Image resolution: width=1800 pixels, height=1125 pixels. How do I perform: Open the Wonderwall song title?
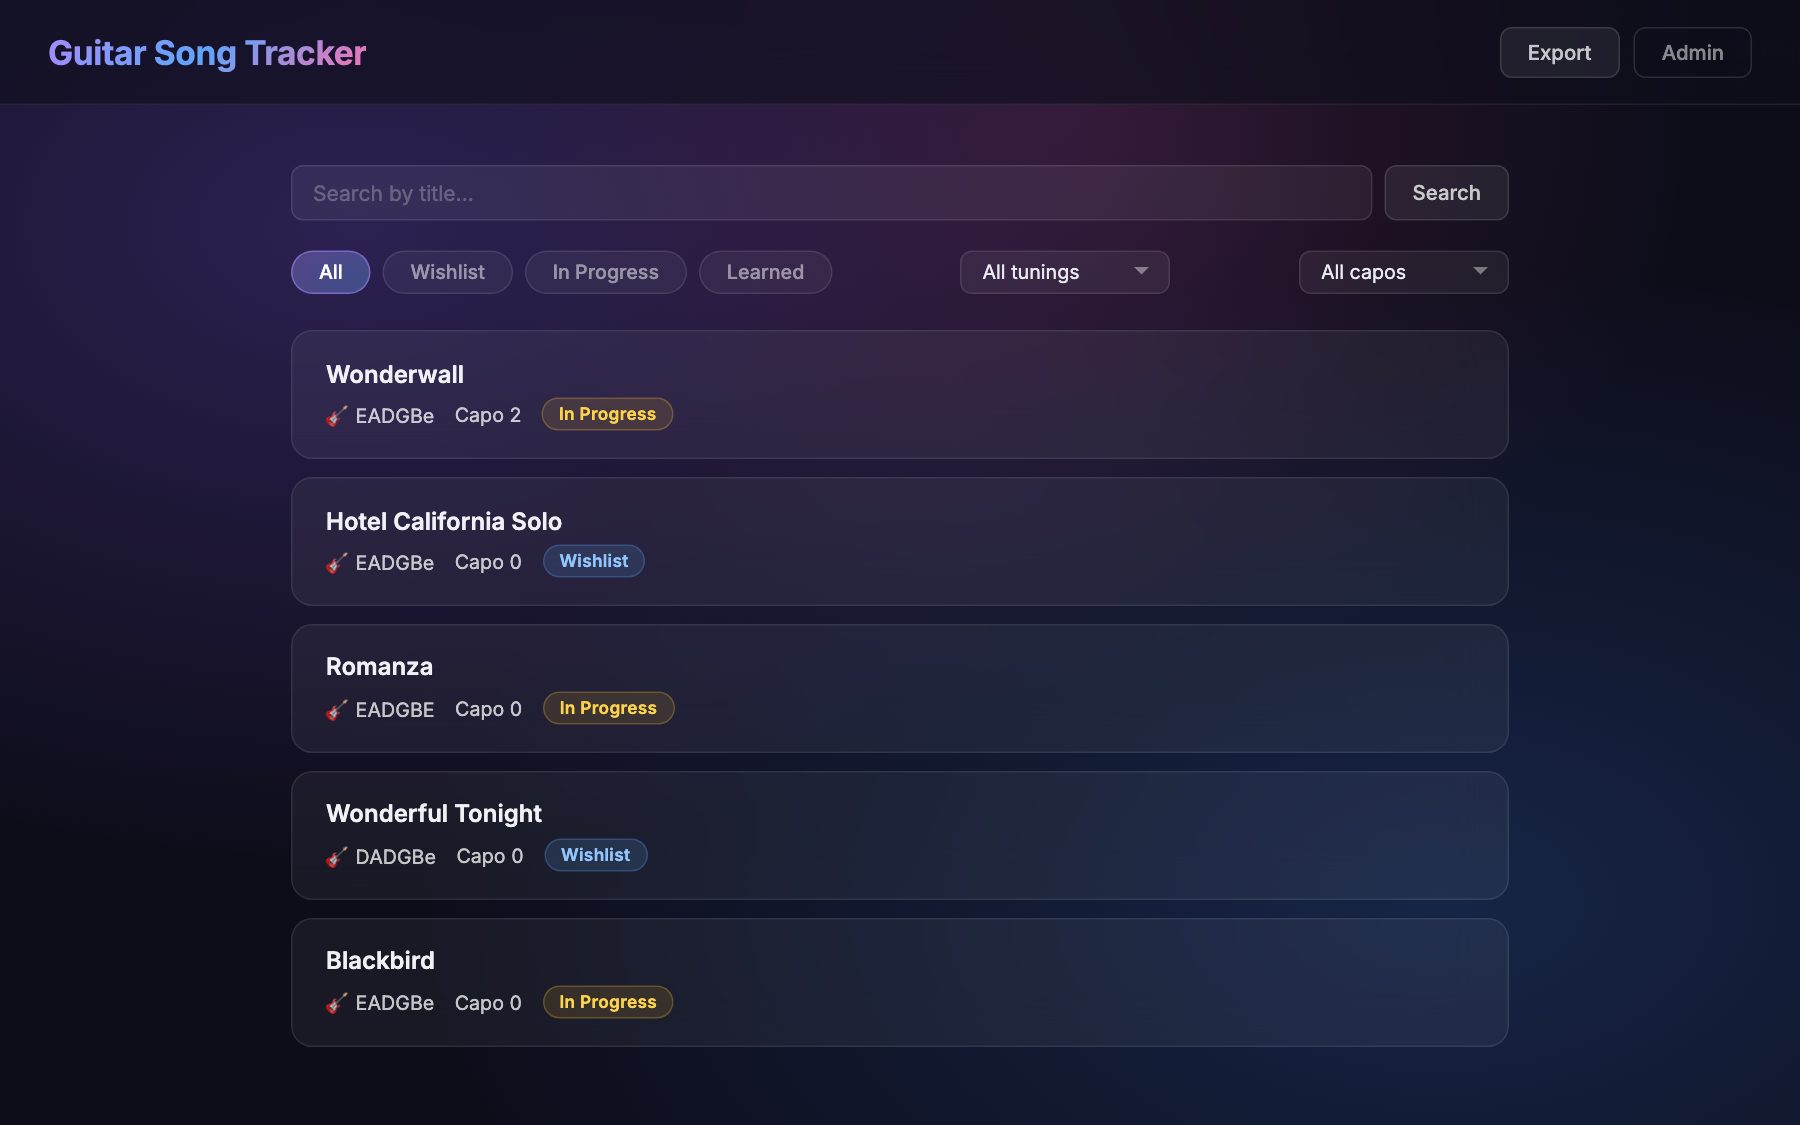pyautogui.click(x=395, y=375)
